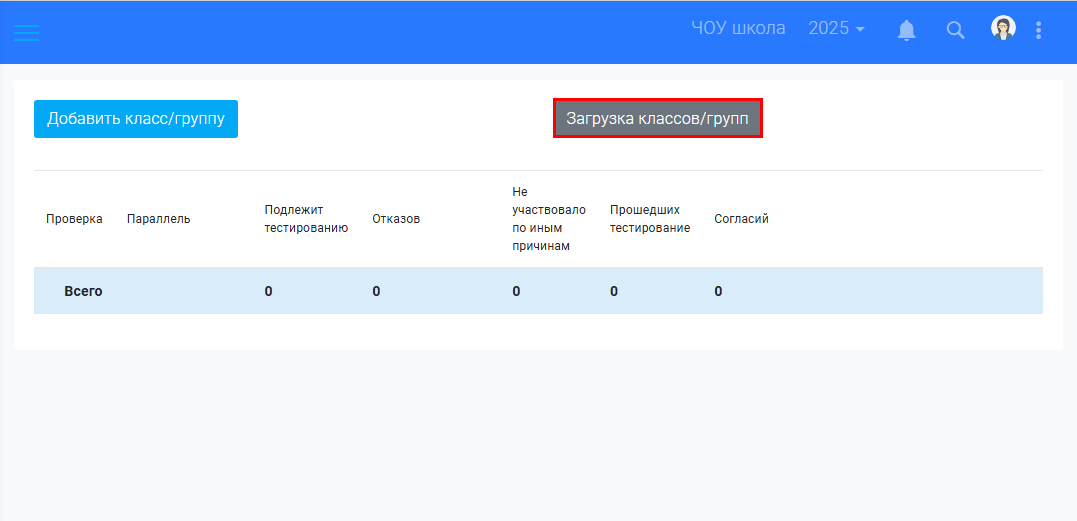Expand the 2025 year dropdown
The image size is (1077, 521).
(836, 28)
